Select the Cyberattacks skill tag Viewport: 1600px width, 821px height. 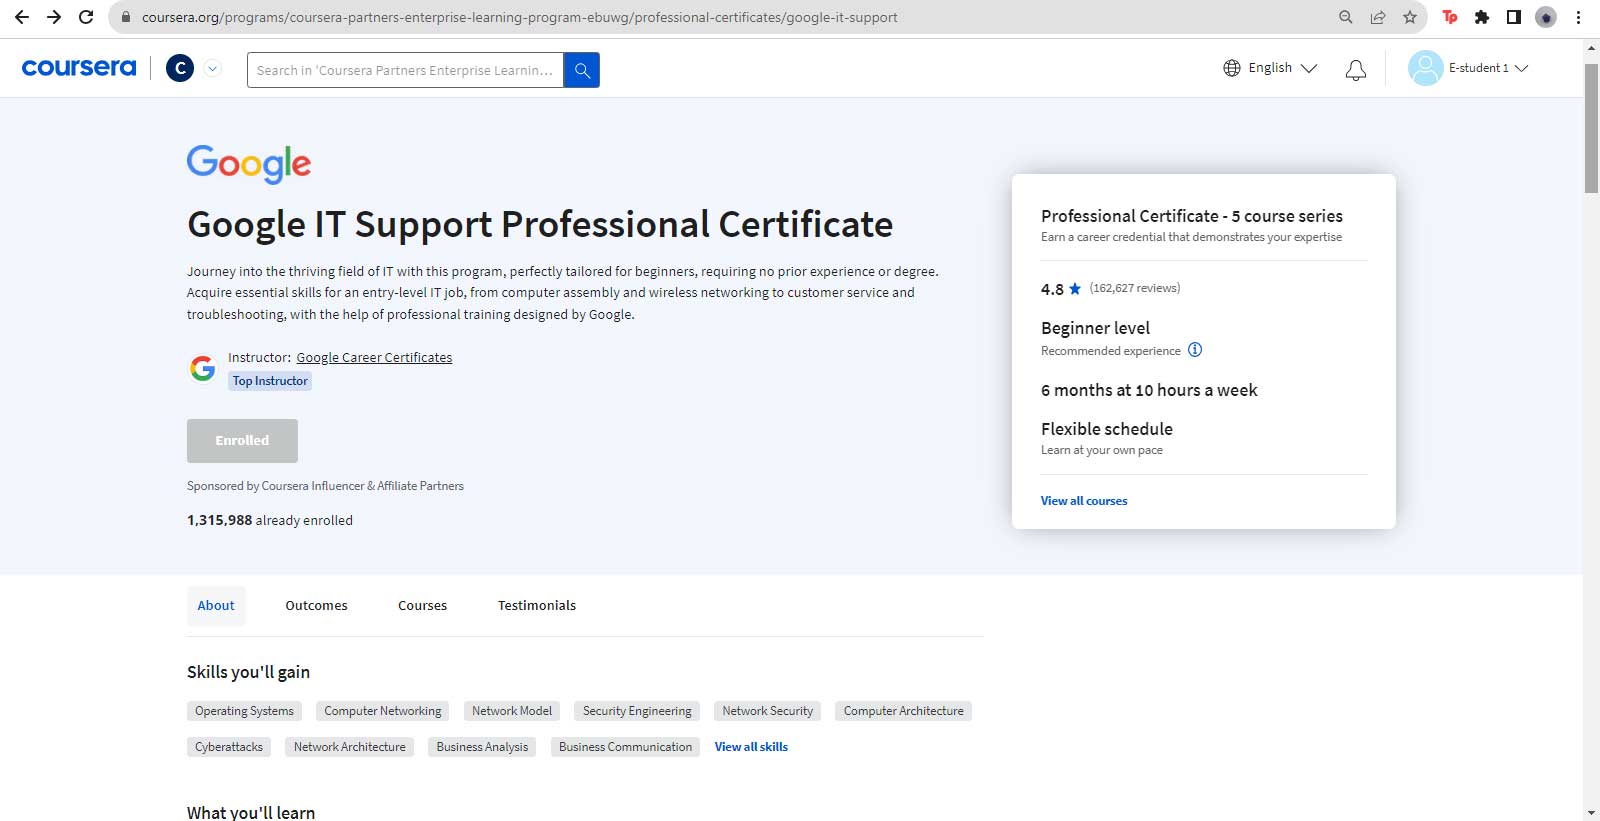click(229, 747)
